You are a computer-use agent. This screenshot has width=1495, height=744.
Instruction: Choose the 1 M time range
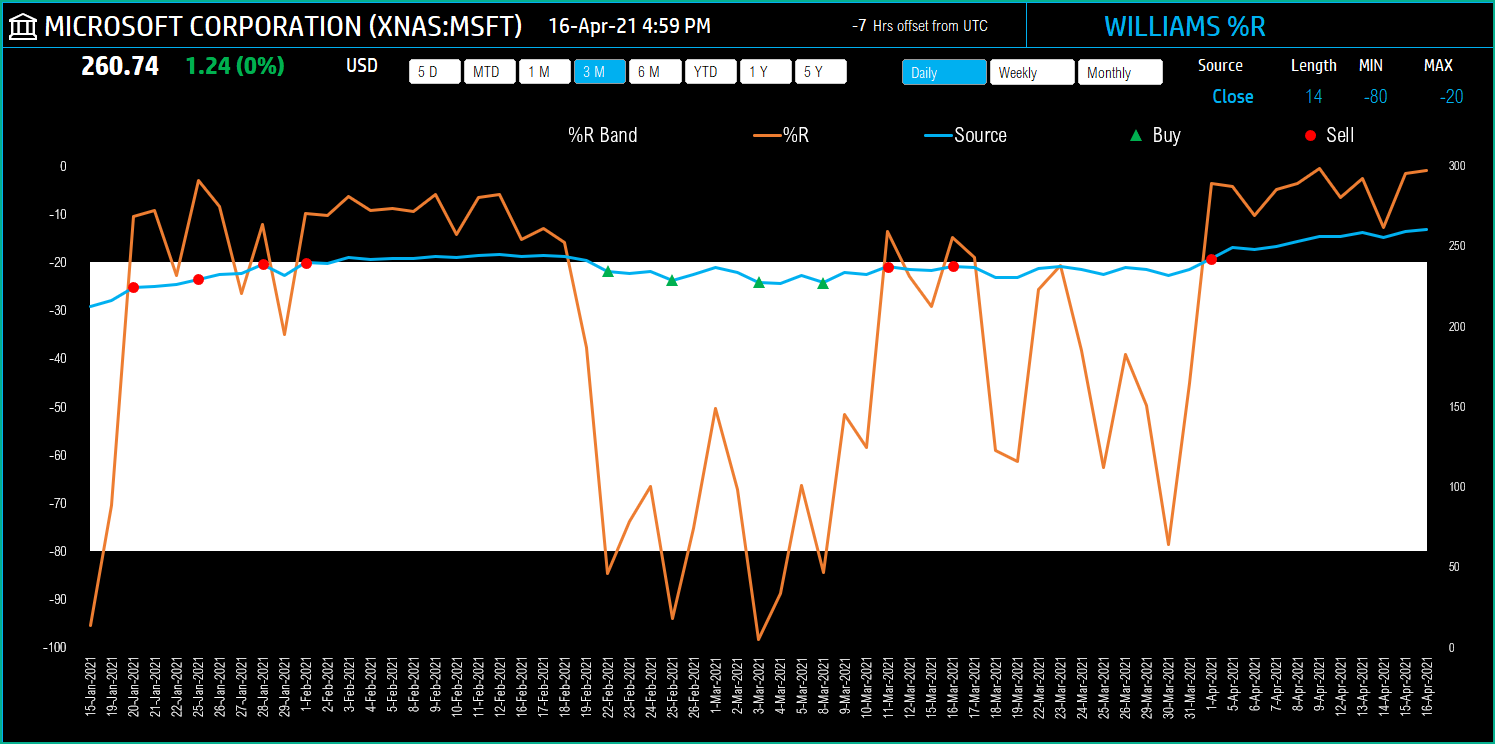pos(544,72)
